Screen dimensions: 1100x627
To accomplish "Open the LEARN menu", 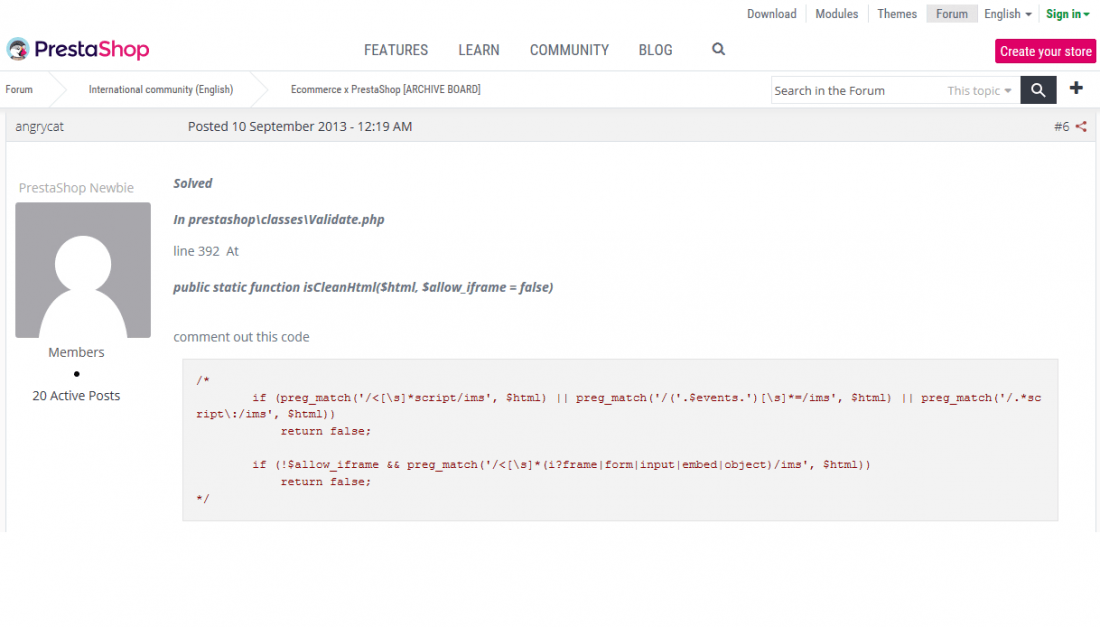I will (479, 50).
